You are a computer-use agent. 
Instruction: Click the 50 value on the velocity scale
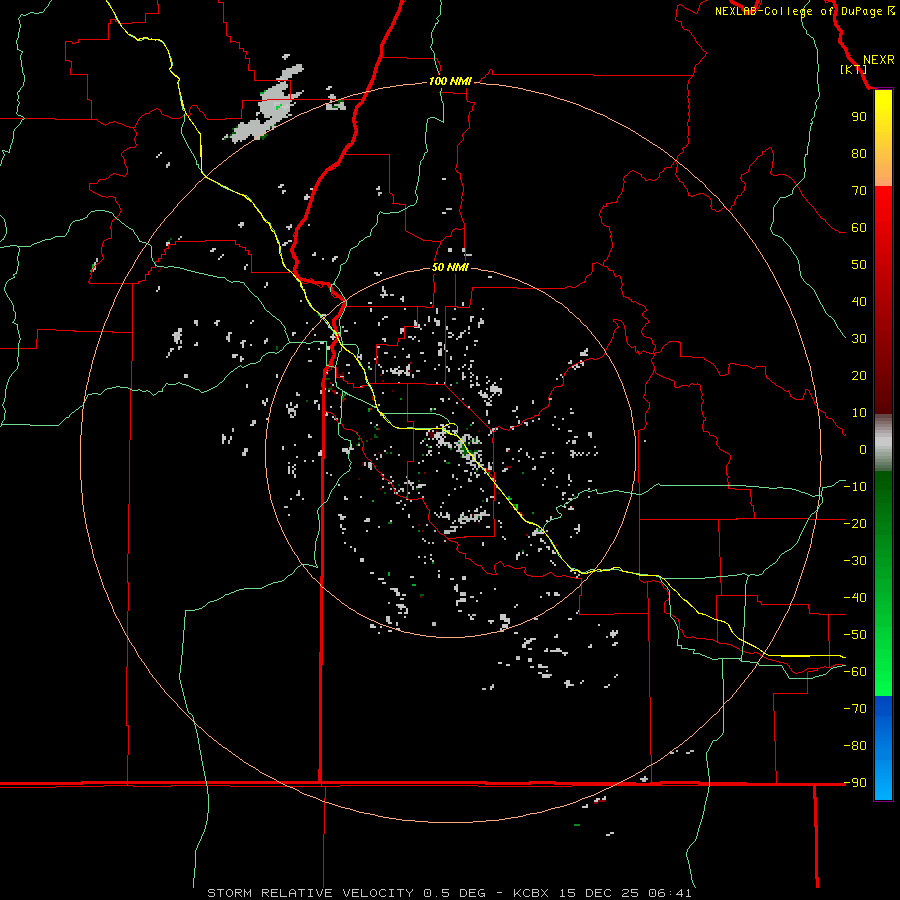(x=859, y=265)
